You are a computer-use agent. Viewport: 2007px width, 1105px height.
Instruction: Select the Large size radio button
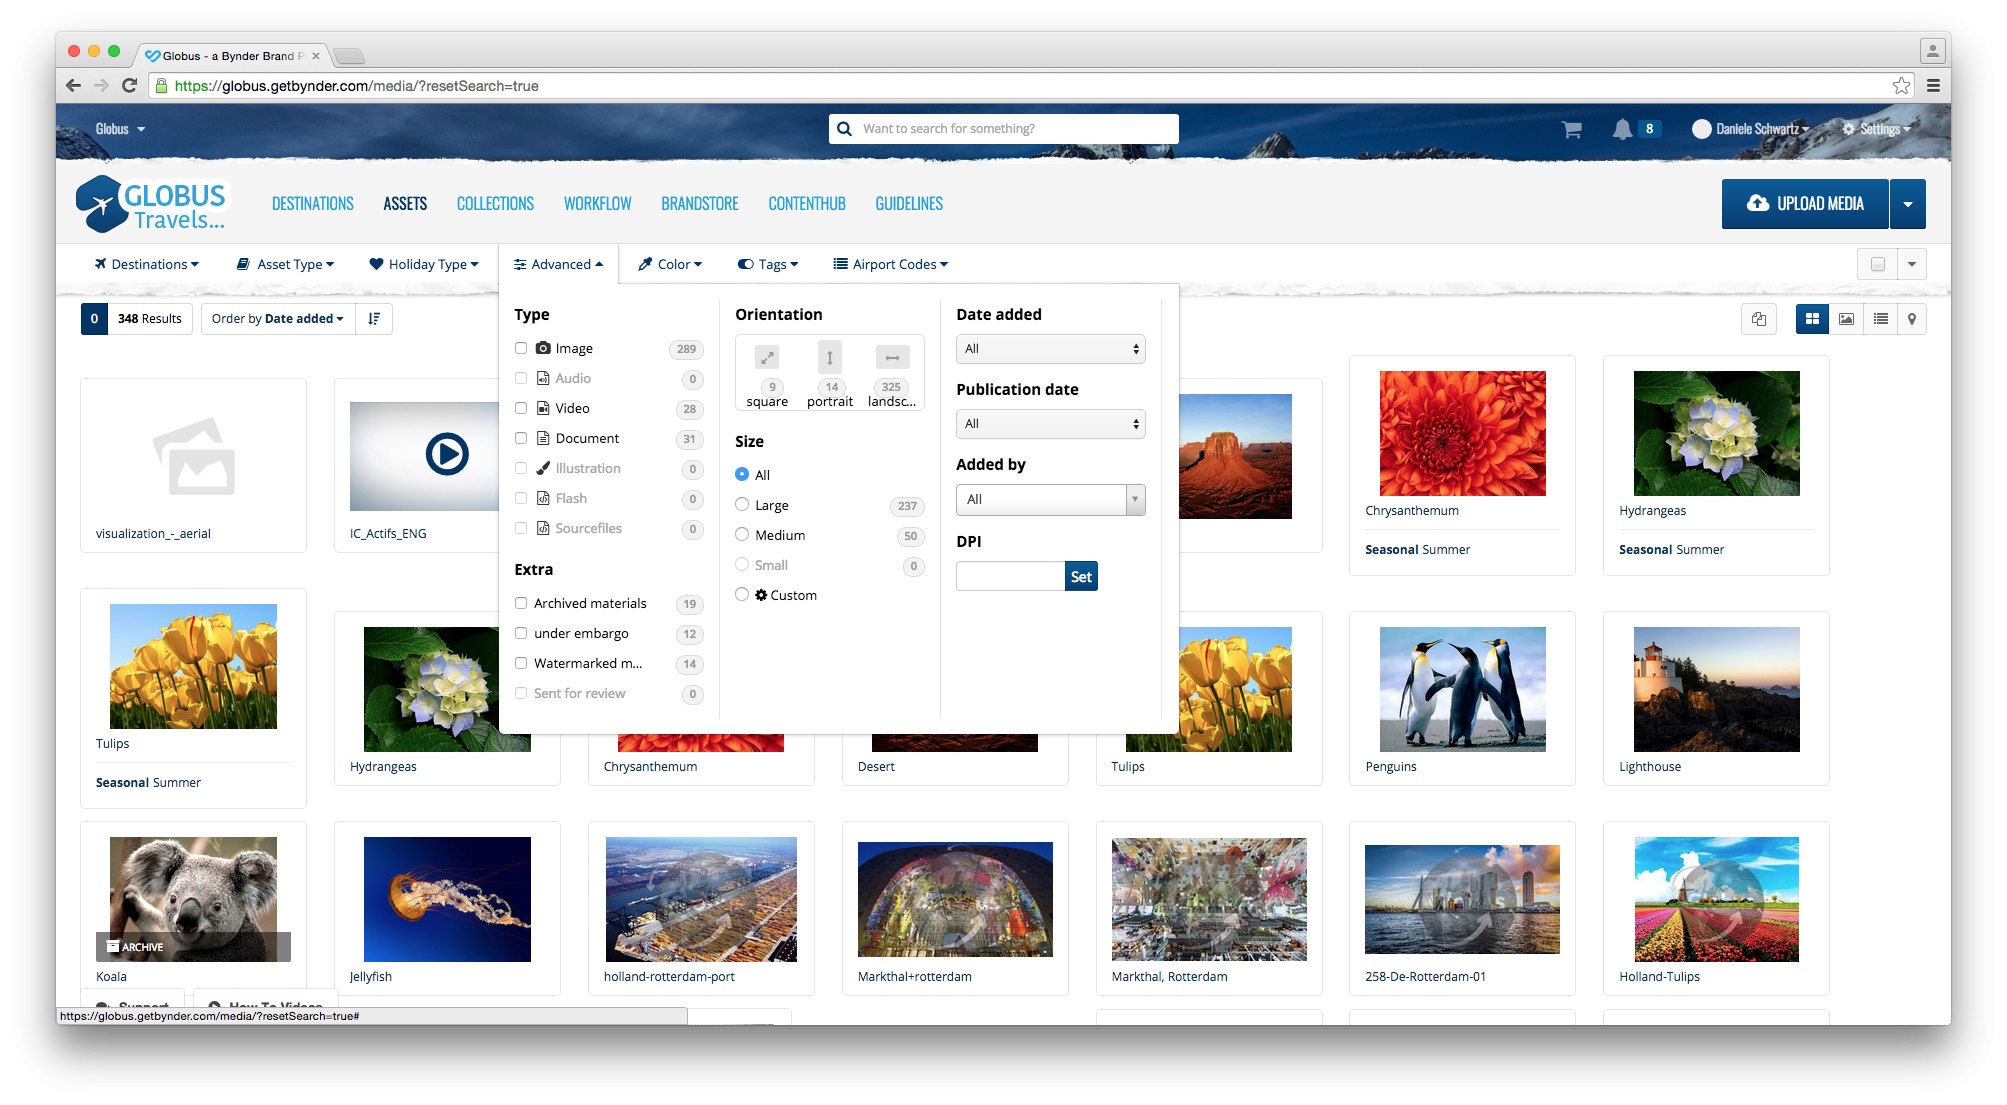(x=742, y=505)
